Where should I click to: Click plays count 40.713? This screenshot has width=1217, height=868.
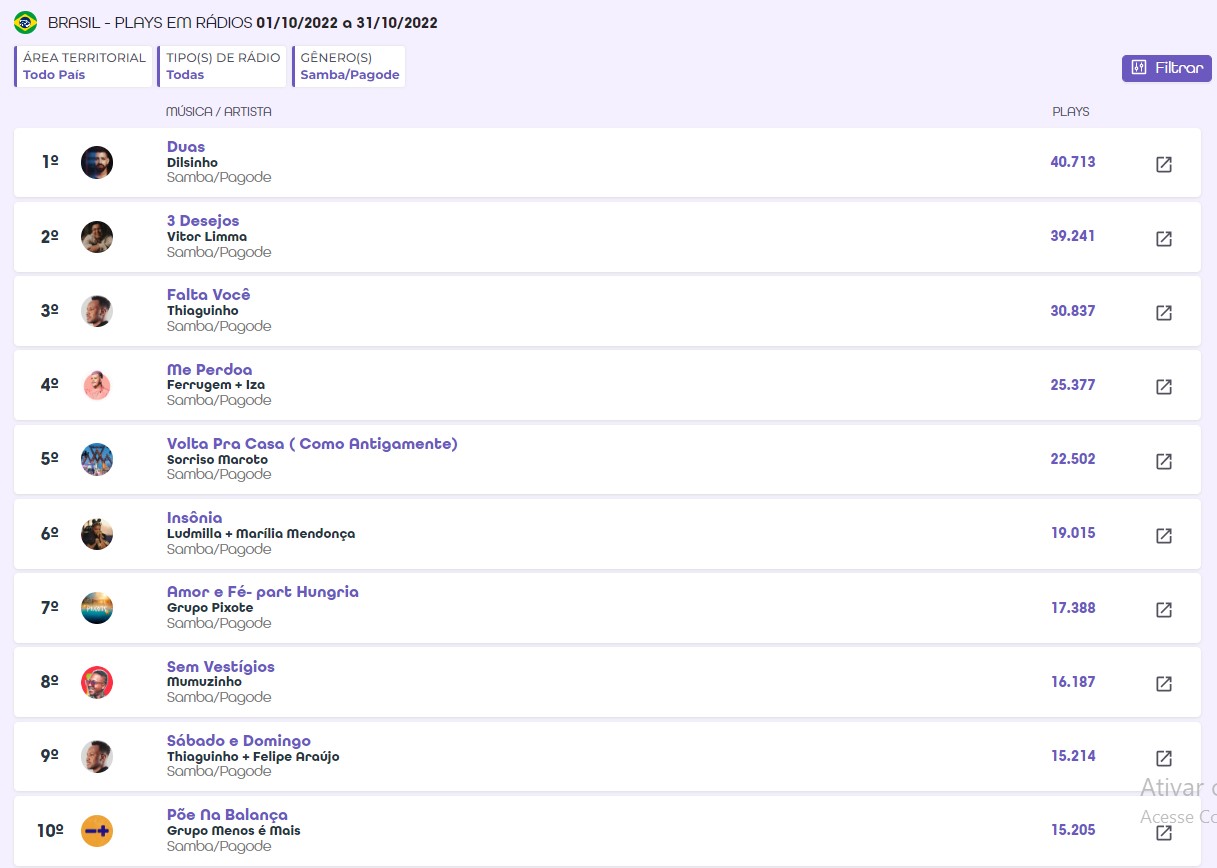(1073, 162)
